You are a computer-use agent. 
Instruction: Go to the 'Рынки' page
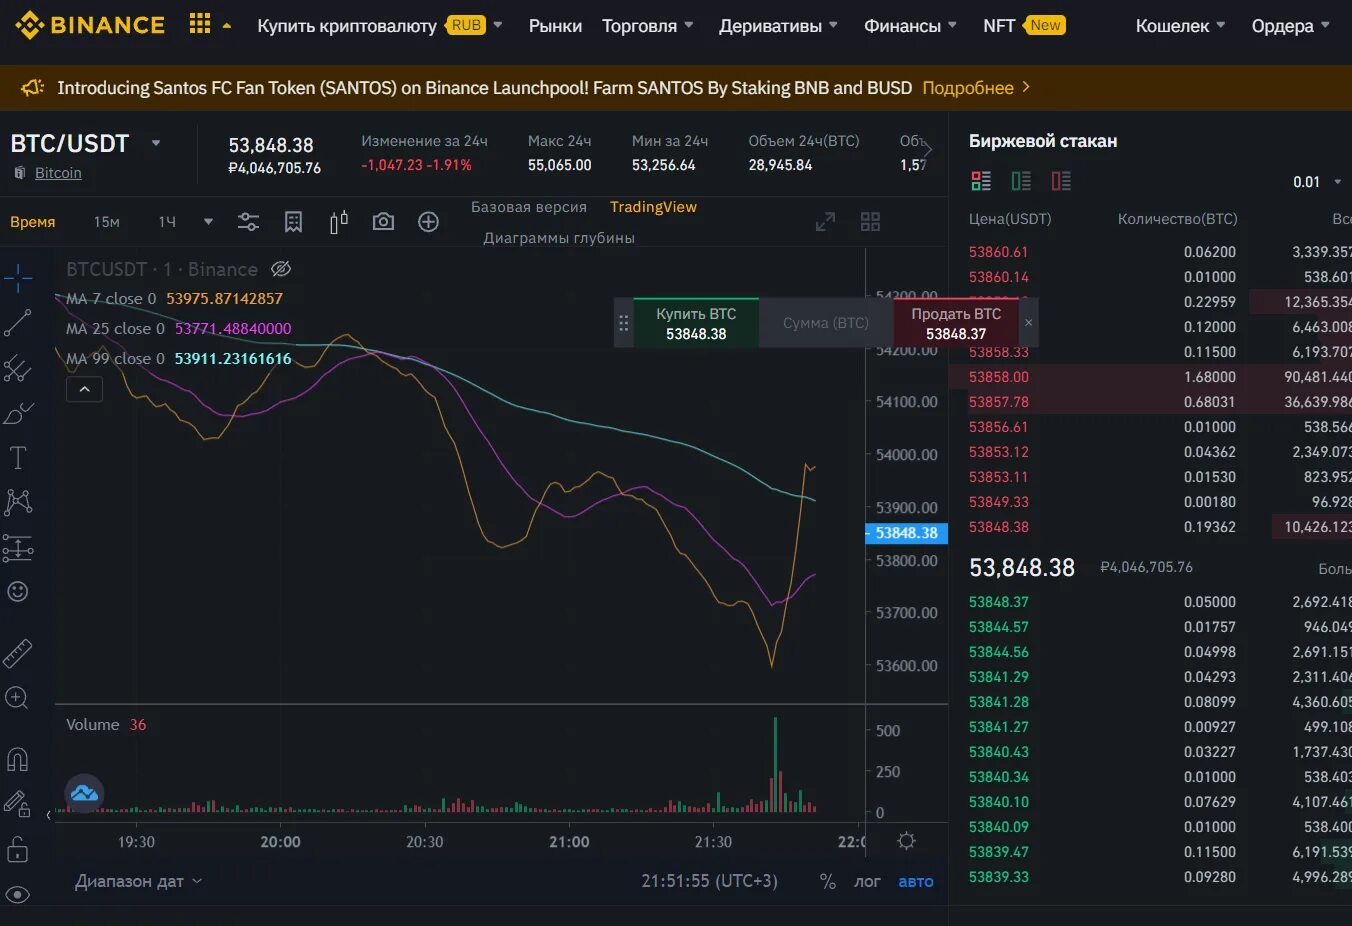pos(555,26)
